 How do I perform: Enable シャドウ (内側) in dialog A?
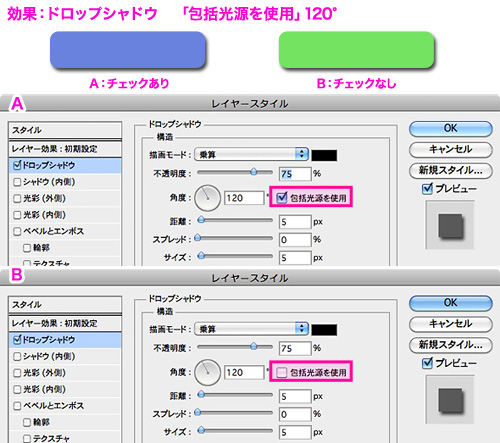coord(17,182)
